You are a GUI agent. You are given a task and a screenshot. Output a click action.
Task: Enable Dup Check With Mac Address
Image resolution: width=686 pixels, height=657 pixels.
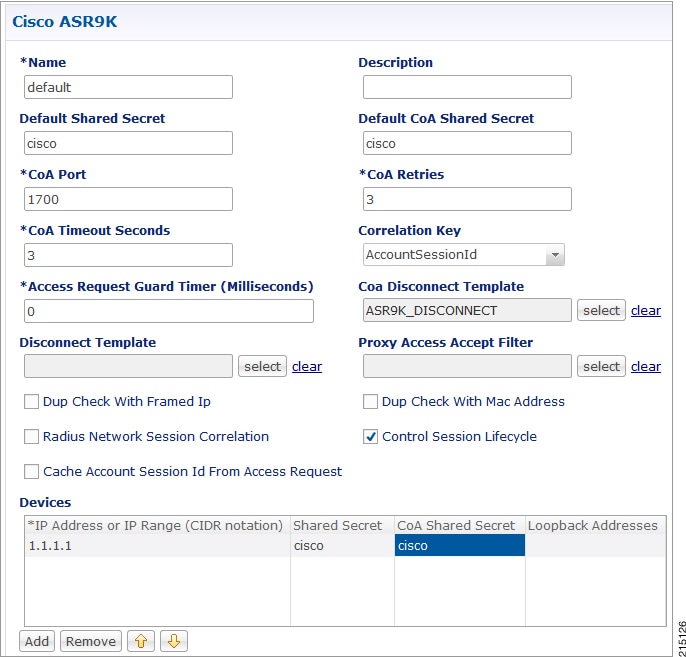tap(370, 402)
